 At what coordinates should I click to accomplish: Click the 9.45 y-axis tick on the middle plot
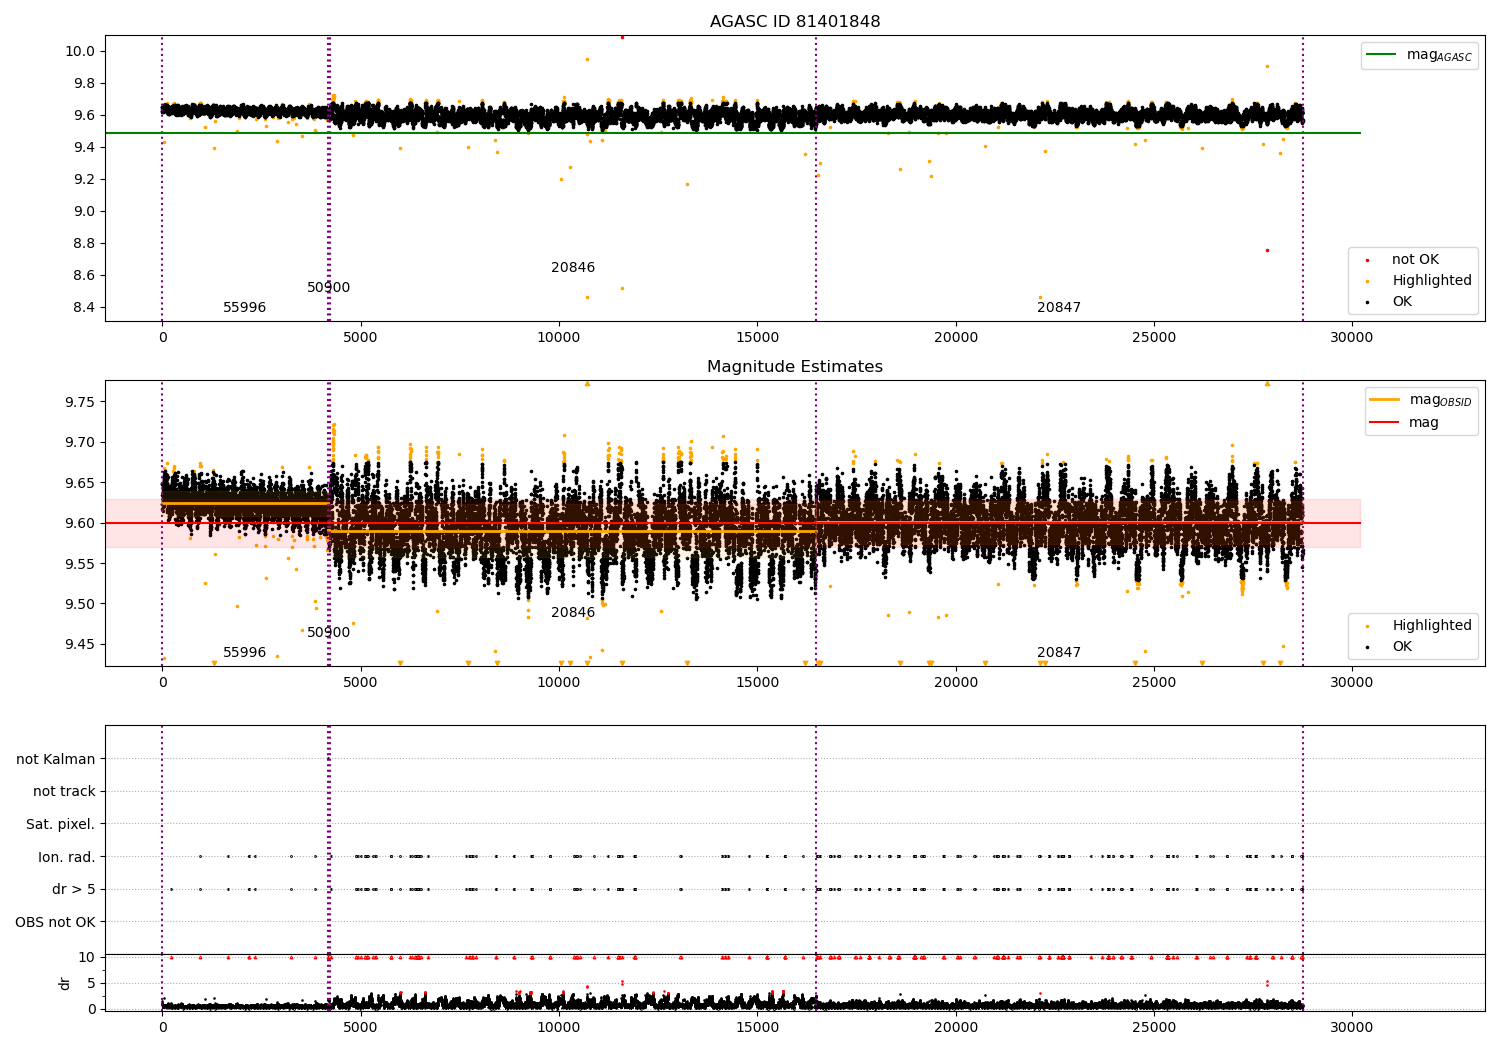tap(81, 644)
